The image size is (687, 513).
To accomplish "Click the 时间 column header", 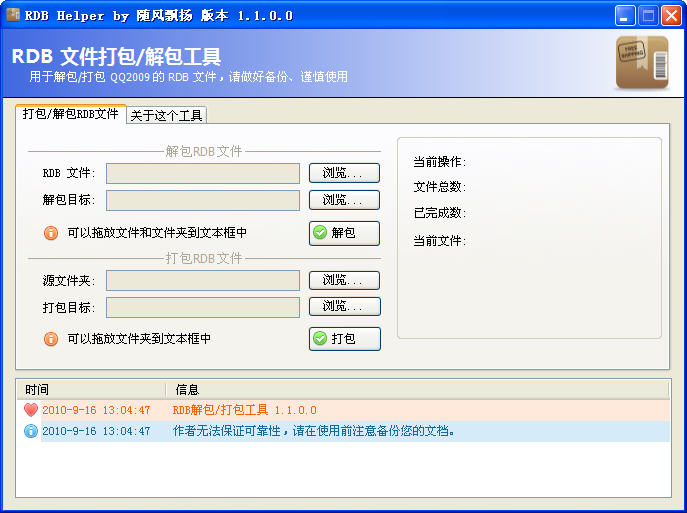I will click(x=90, y=389).
